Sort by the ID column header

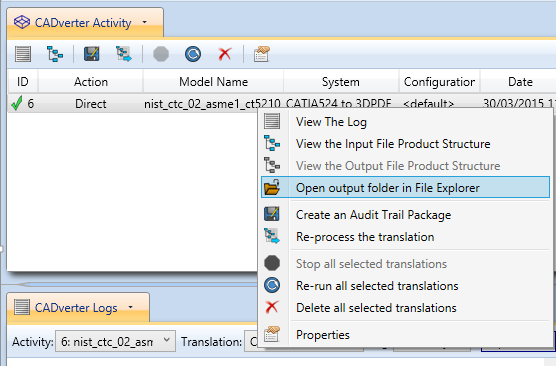(23, 82)
